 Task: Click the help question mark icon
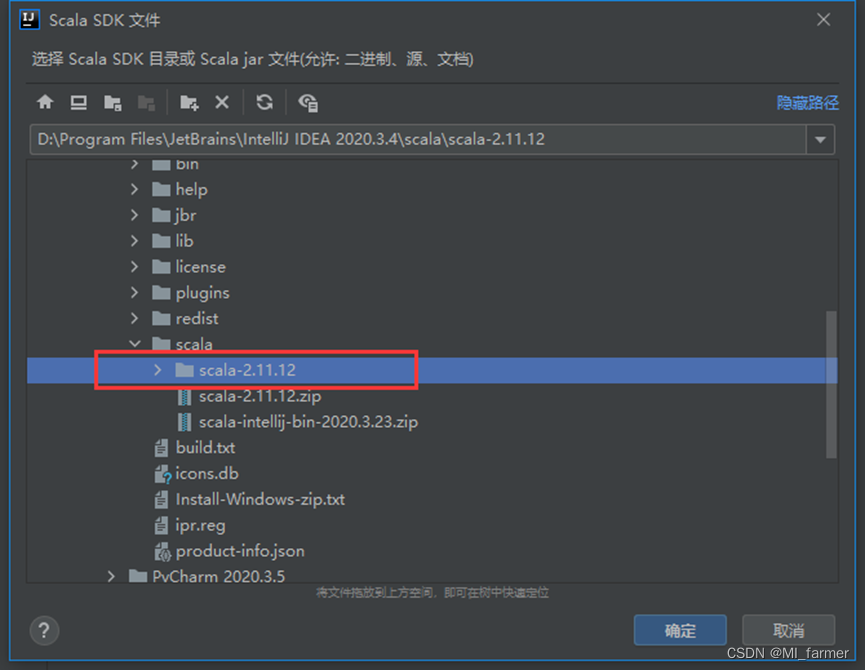(44, 630)
